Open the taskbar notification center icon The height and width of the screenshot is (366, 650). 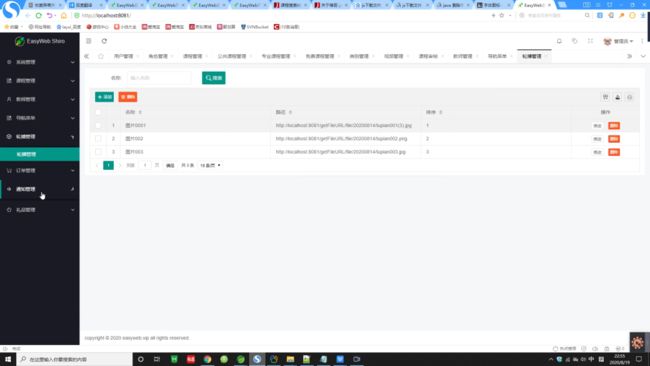[639, 359]
